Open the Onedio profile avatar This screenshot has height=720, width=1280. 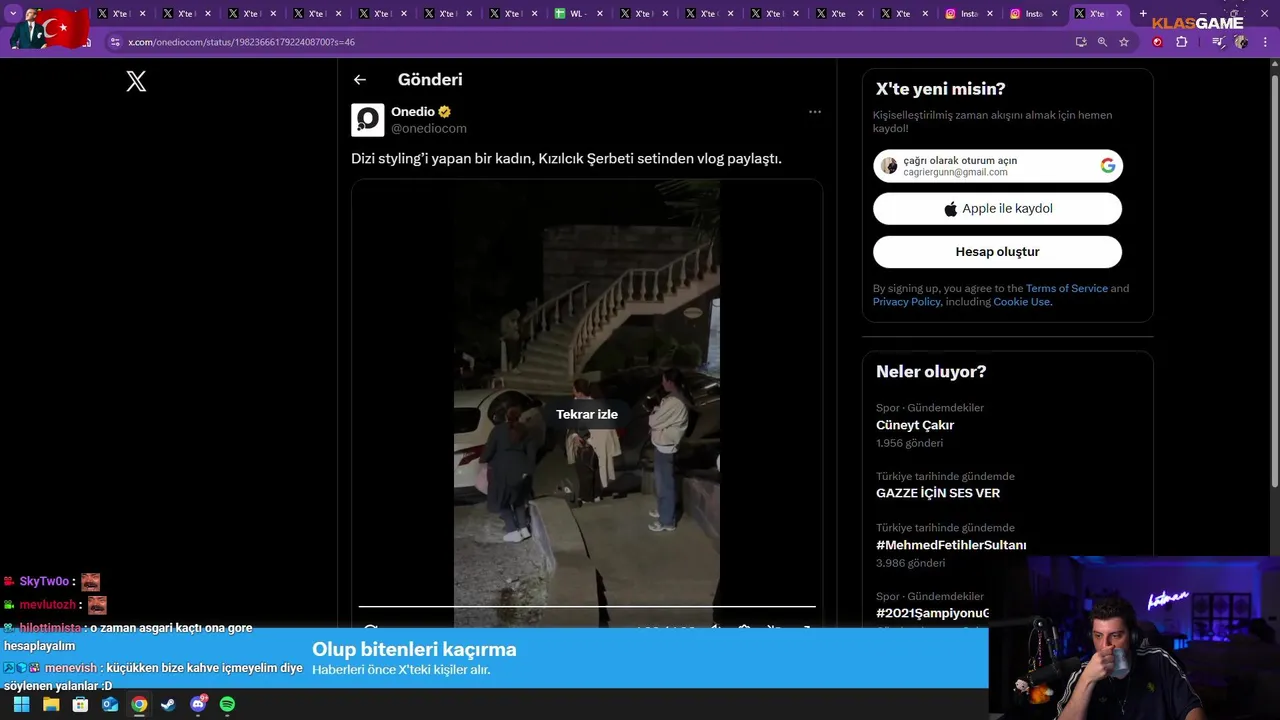click(x=368, y=120)
